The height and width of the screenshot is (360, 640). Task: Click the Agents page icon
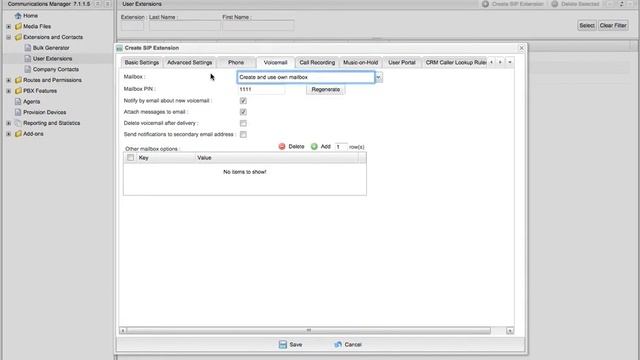(x=18, y=102)
